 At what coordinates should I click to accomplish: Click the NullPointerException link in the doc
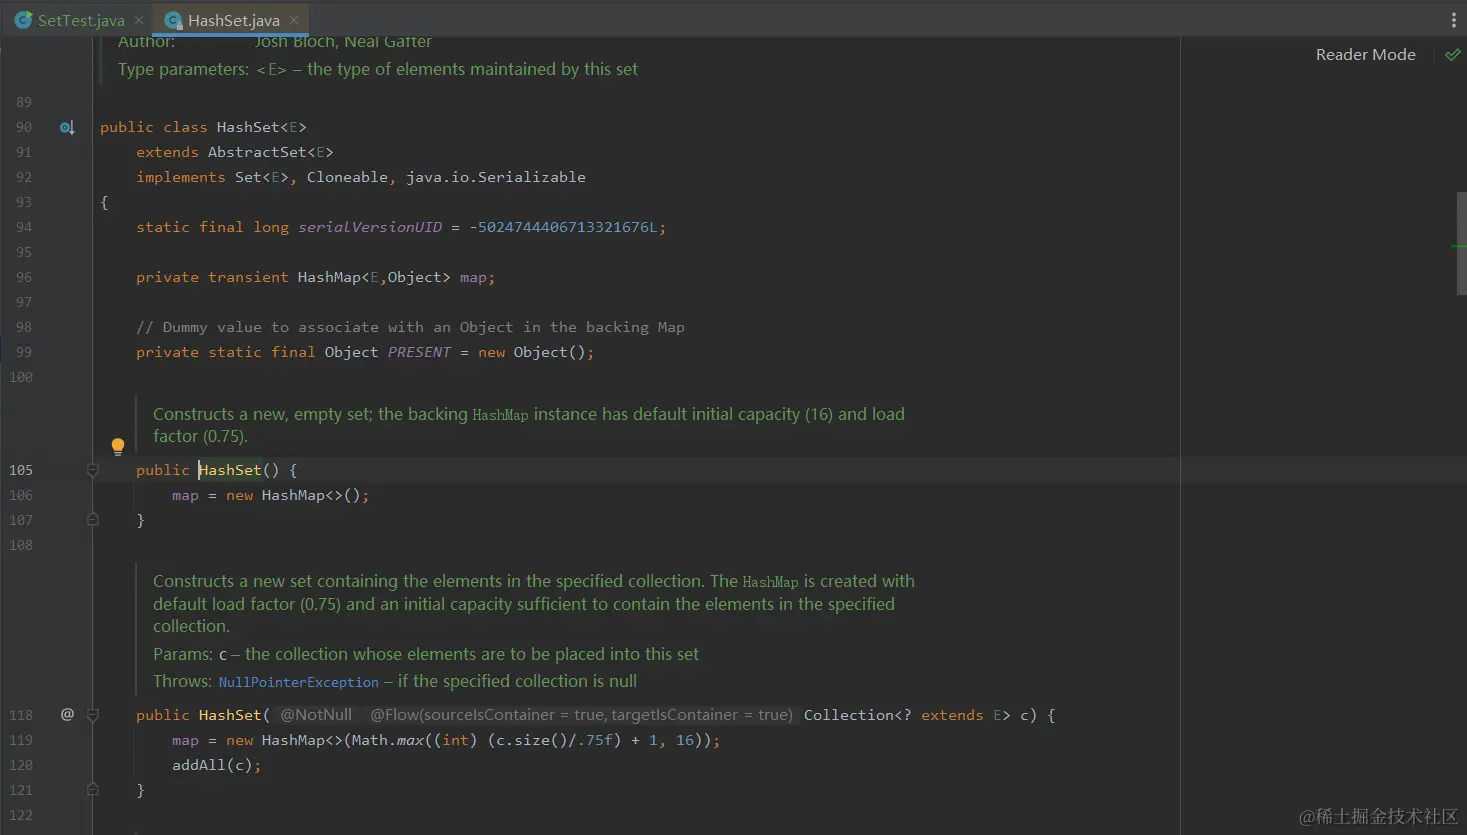(298, 682)
